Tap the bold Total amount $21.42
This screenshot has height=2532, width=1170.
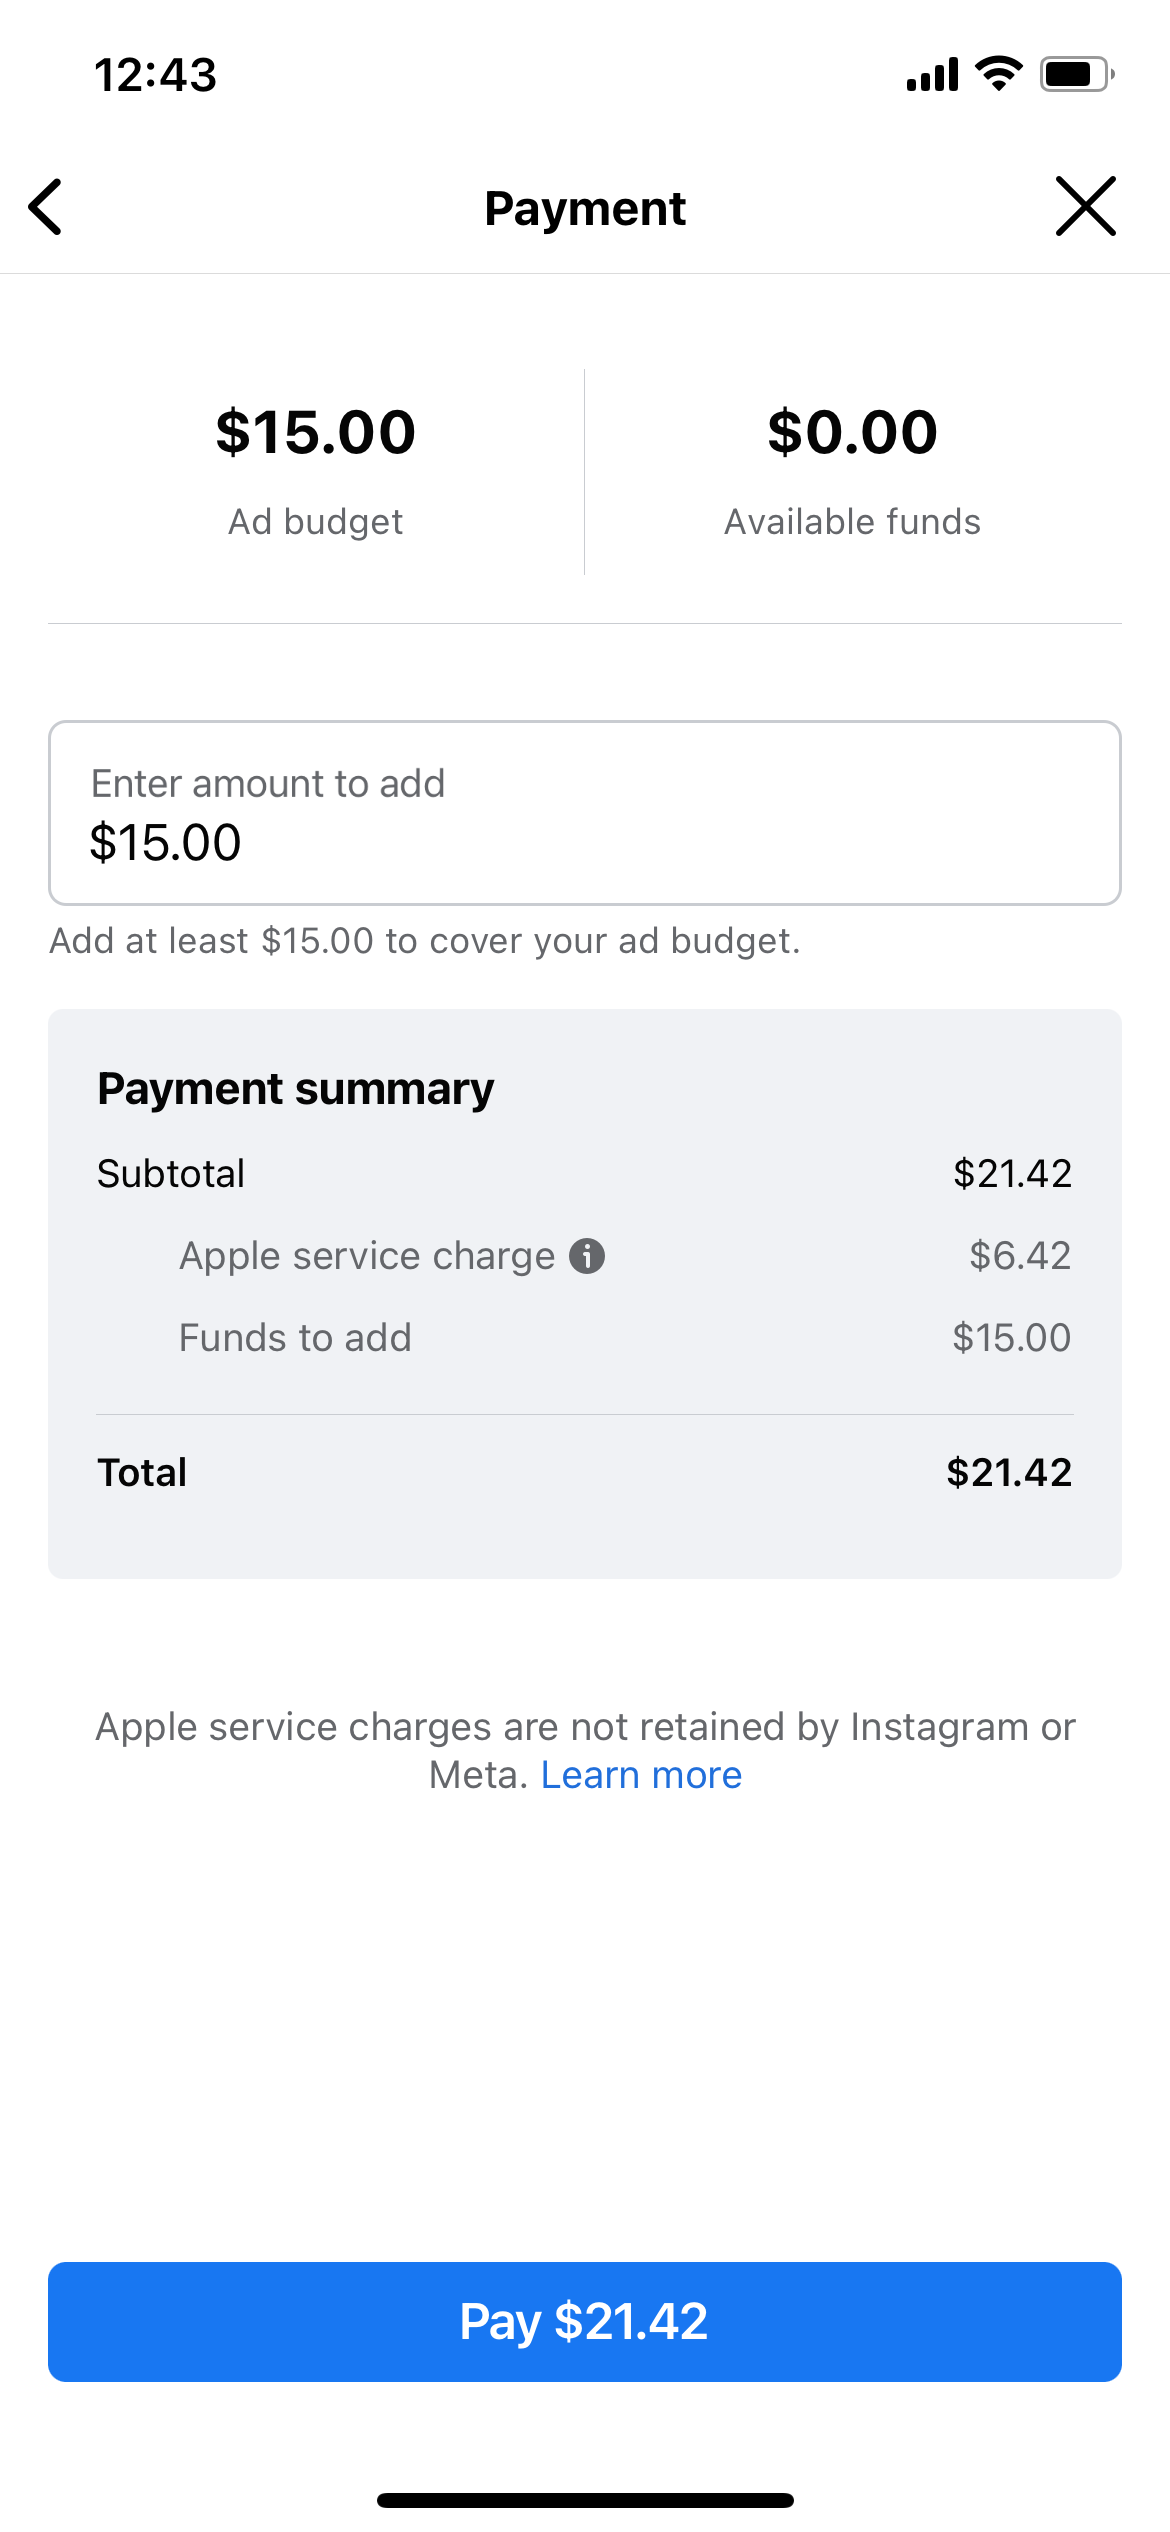coord(1009,1472)
